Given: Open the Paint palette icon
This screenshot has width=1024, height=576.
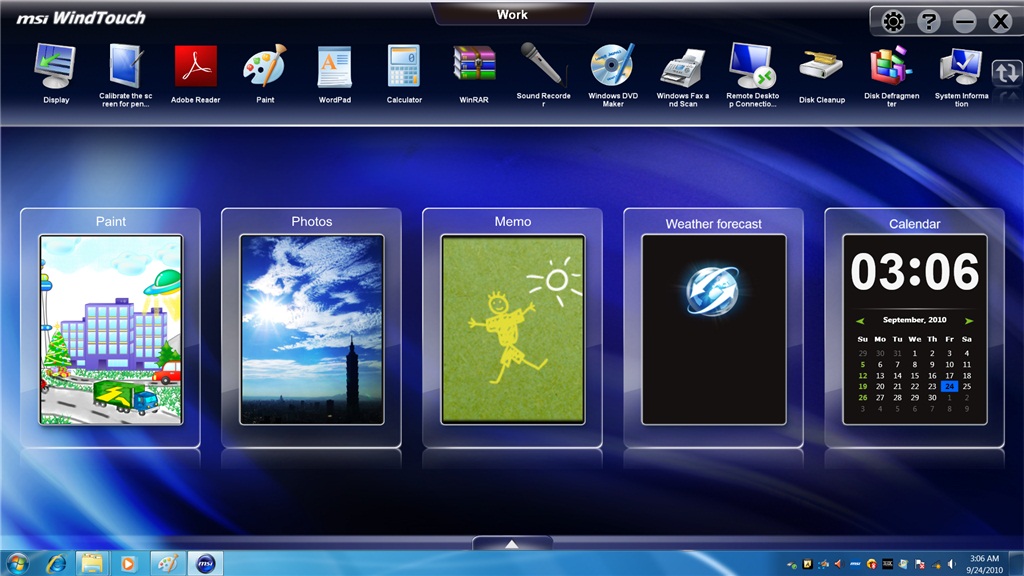Looking at the screenshot, I should 265,68.
